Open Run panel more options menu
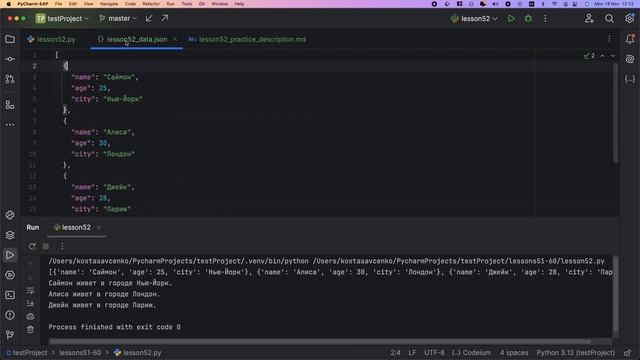The width and height of the screenshot is (640, 360). click(x=62, y=246)
